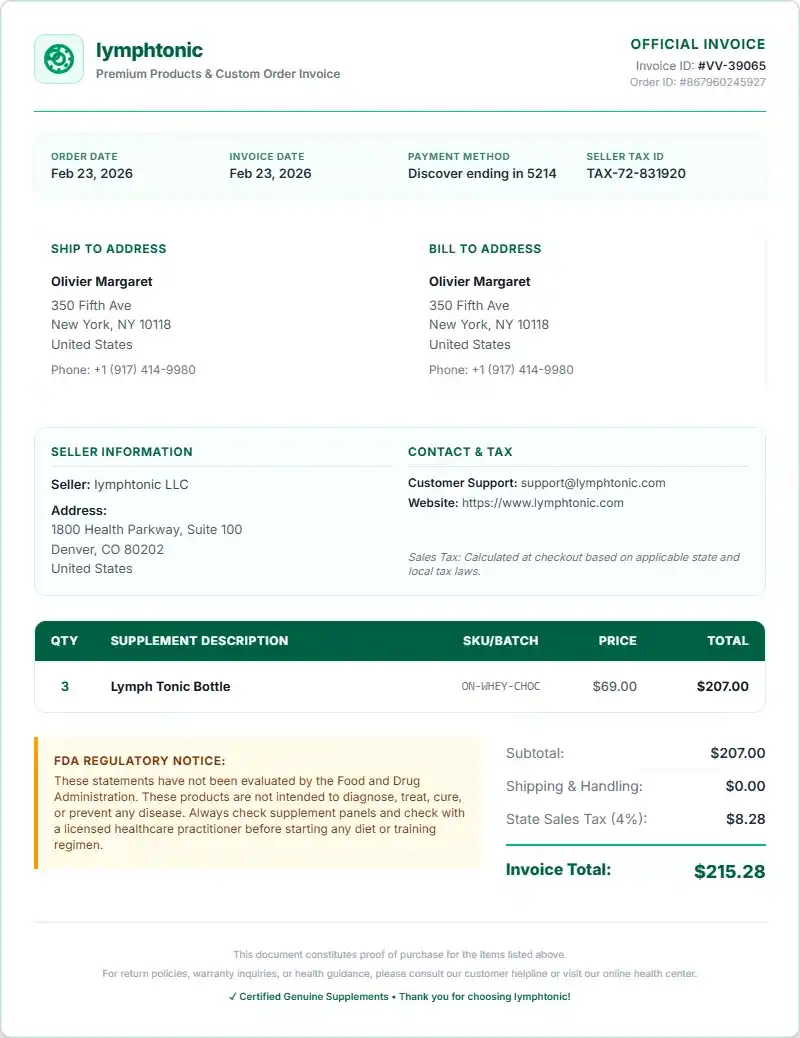Image resolution: width=800 pixels, height=1038 pixels.
Task: Click the ship-to phone number
Action: point(144,370)
